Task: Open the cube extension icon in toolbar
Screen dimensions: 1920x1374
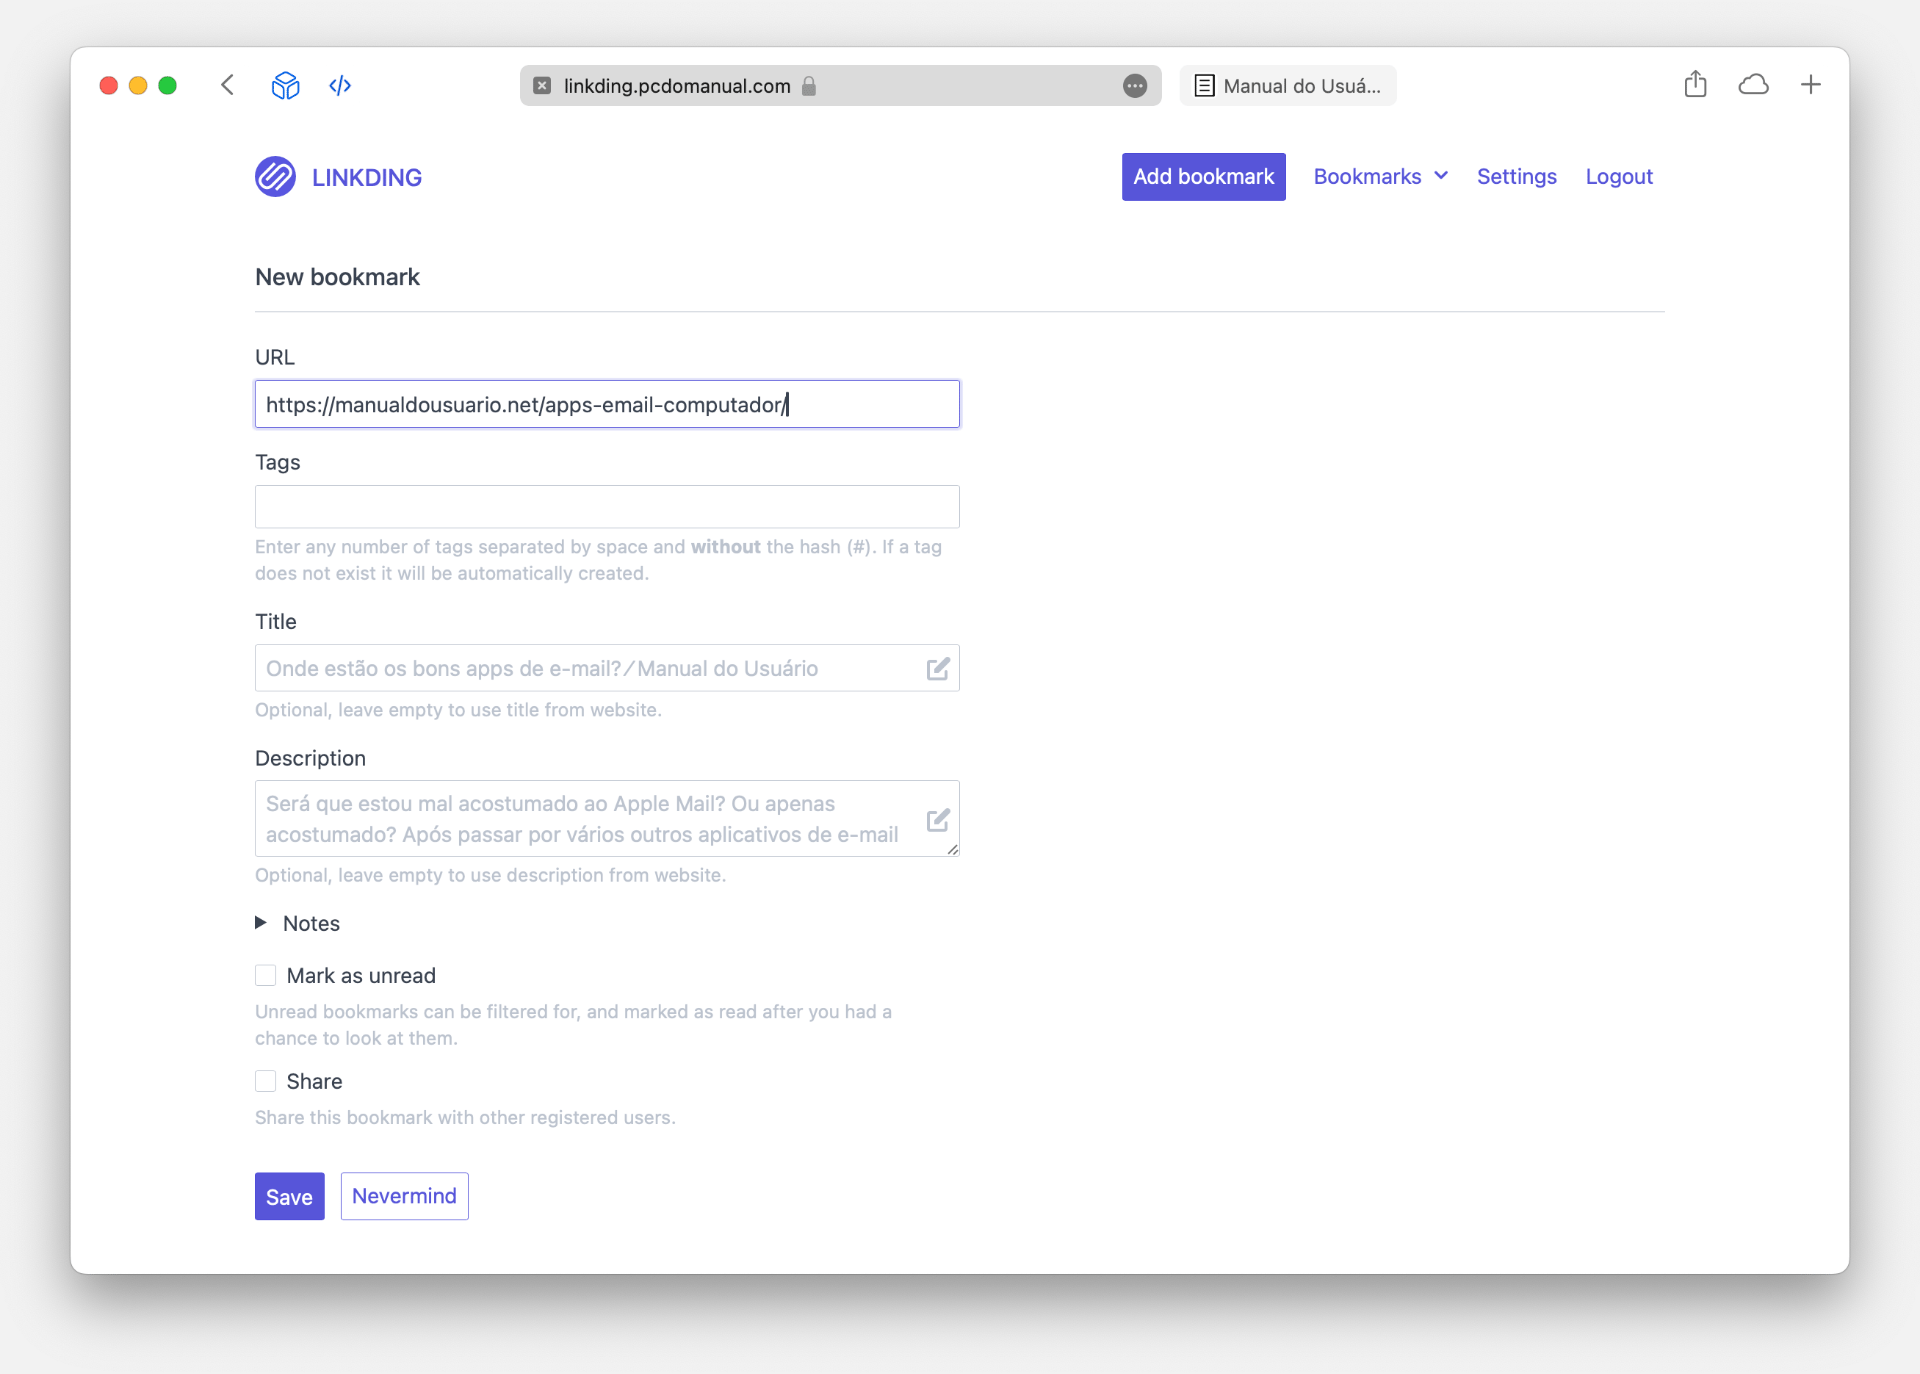Action: 286,85
